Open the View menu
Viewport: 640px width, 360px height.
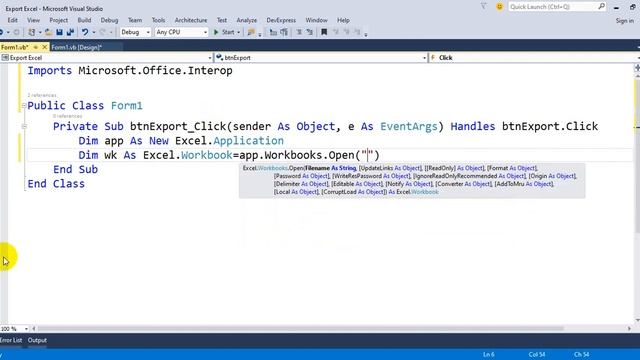[33, 20]
